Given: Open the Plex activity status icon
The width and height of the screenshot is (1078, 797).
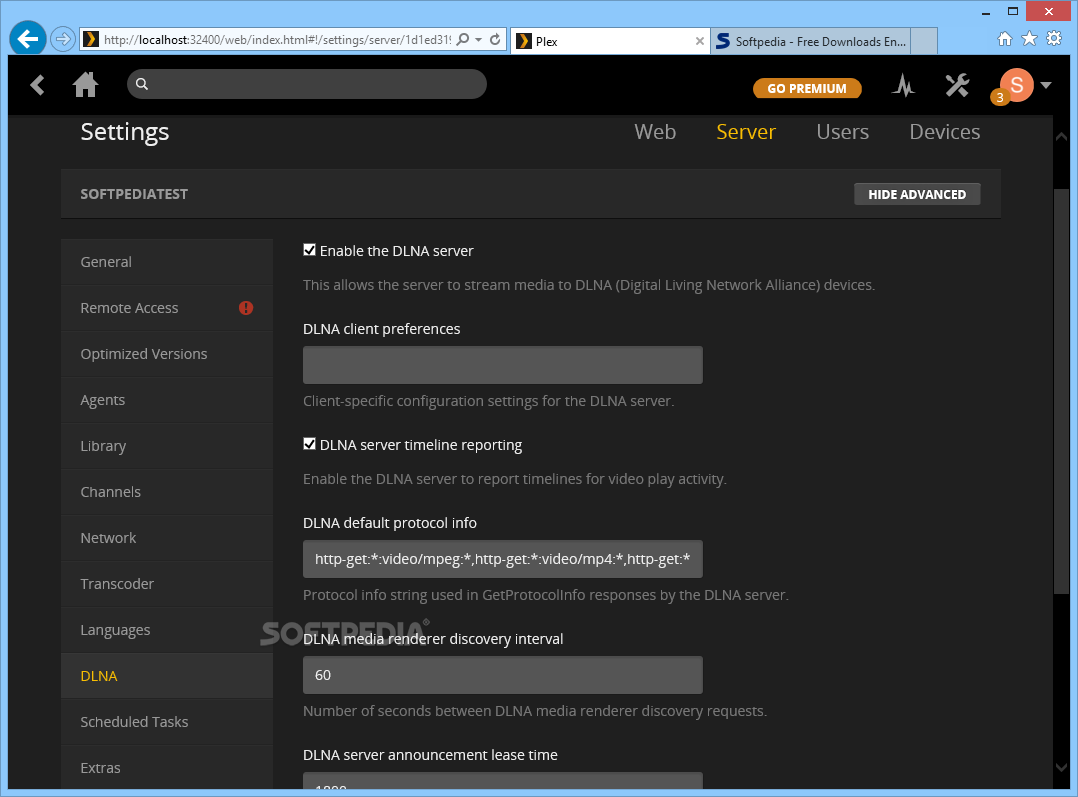Looking at the screenshot, I should (x=903, y=85).
